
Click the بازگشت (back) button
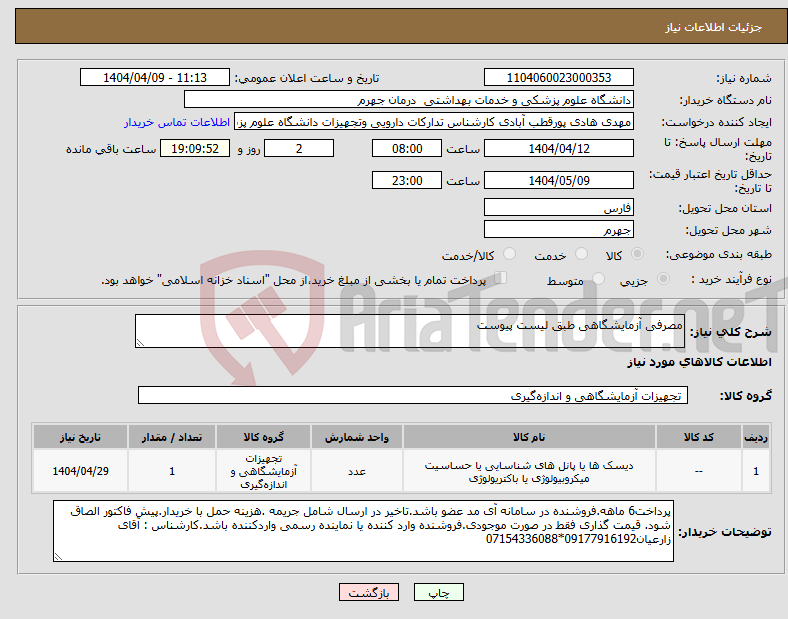369,592
